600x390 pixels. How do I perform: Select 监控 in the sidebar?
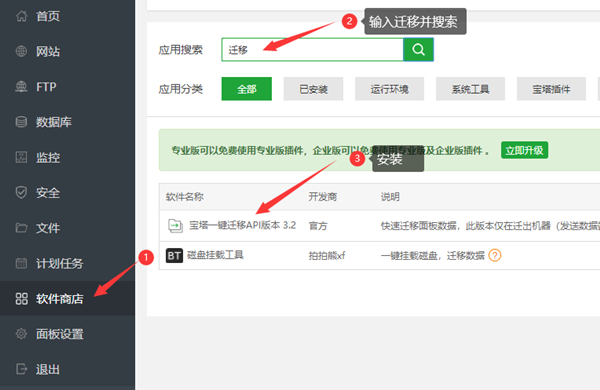[48, 157]
